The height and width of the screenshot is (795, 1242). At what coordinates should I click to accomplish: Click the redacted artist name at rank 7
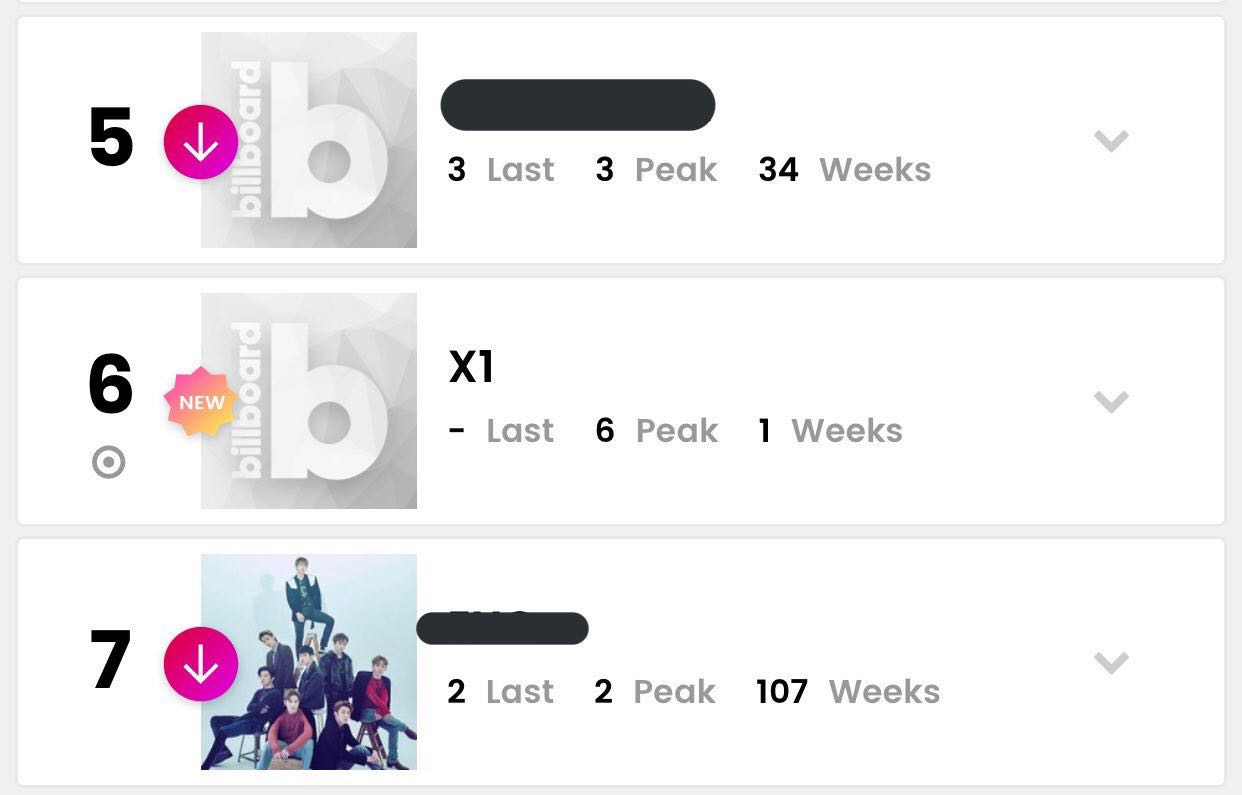(502, 628)
